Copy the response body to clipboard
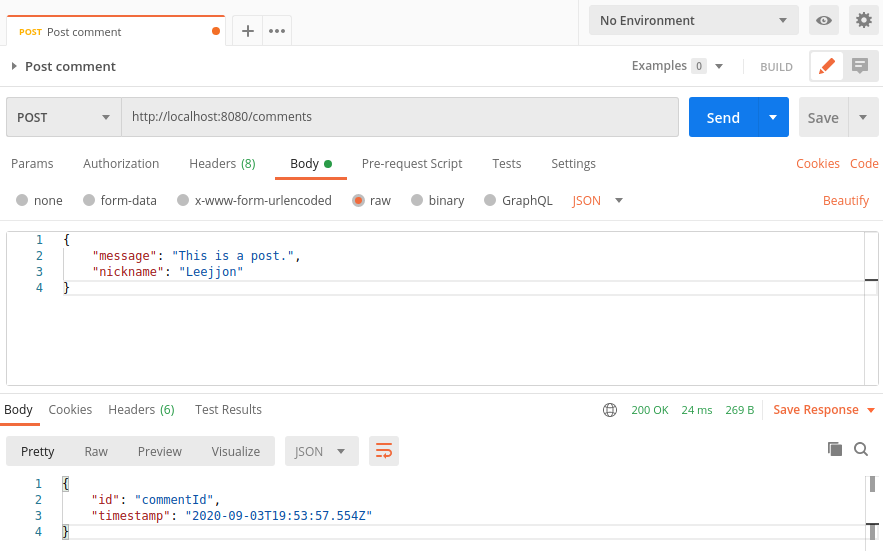883x551 pixels. pos(835,449)
